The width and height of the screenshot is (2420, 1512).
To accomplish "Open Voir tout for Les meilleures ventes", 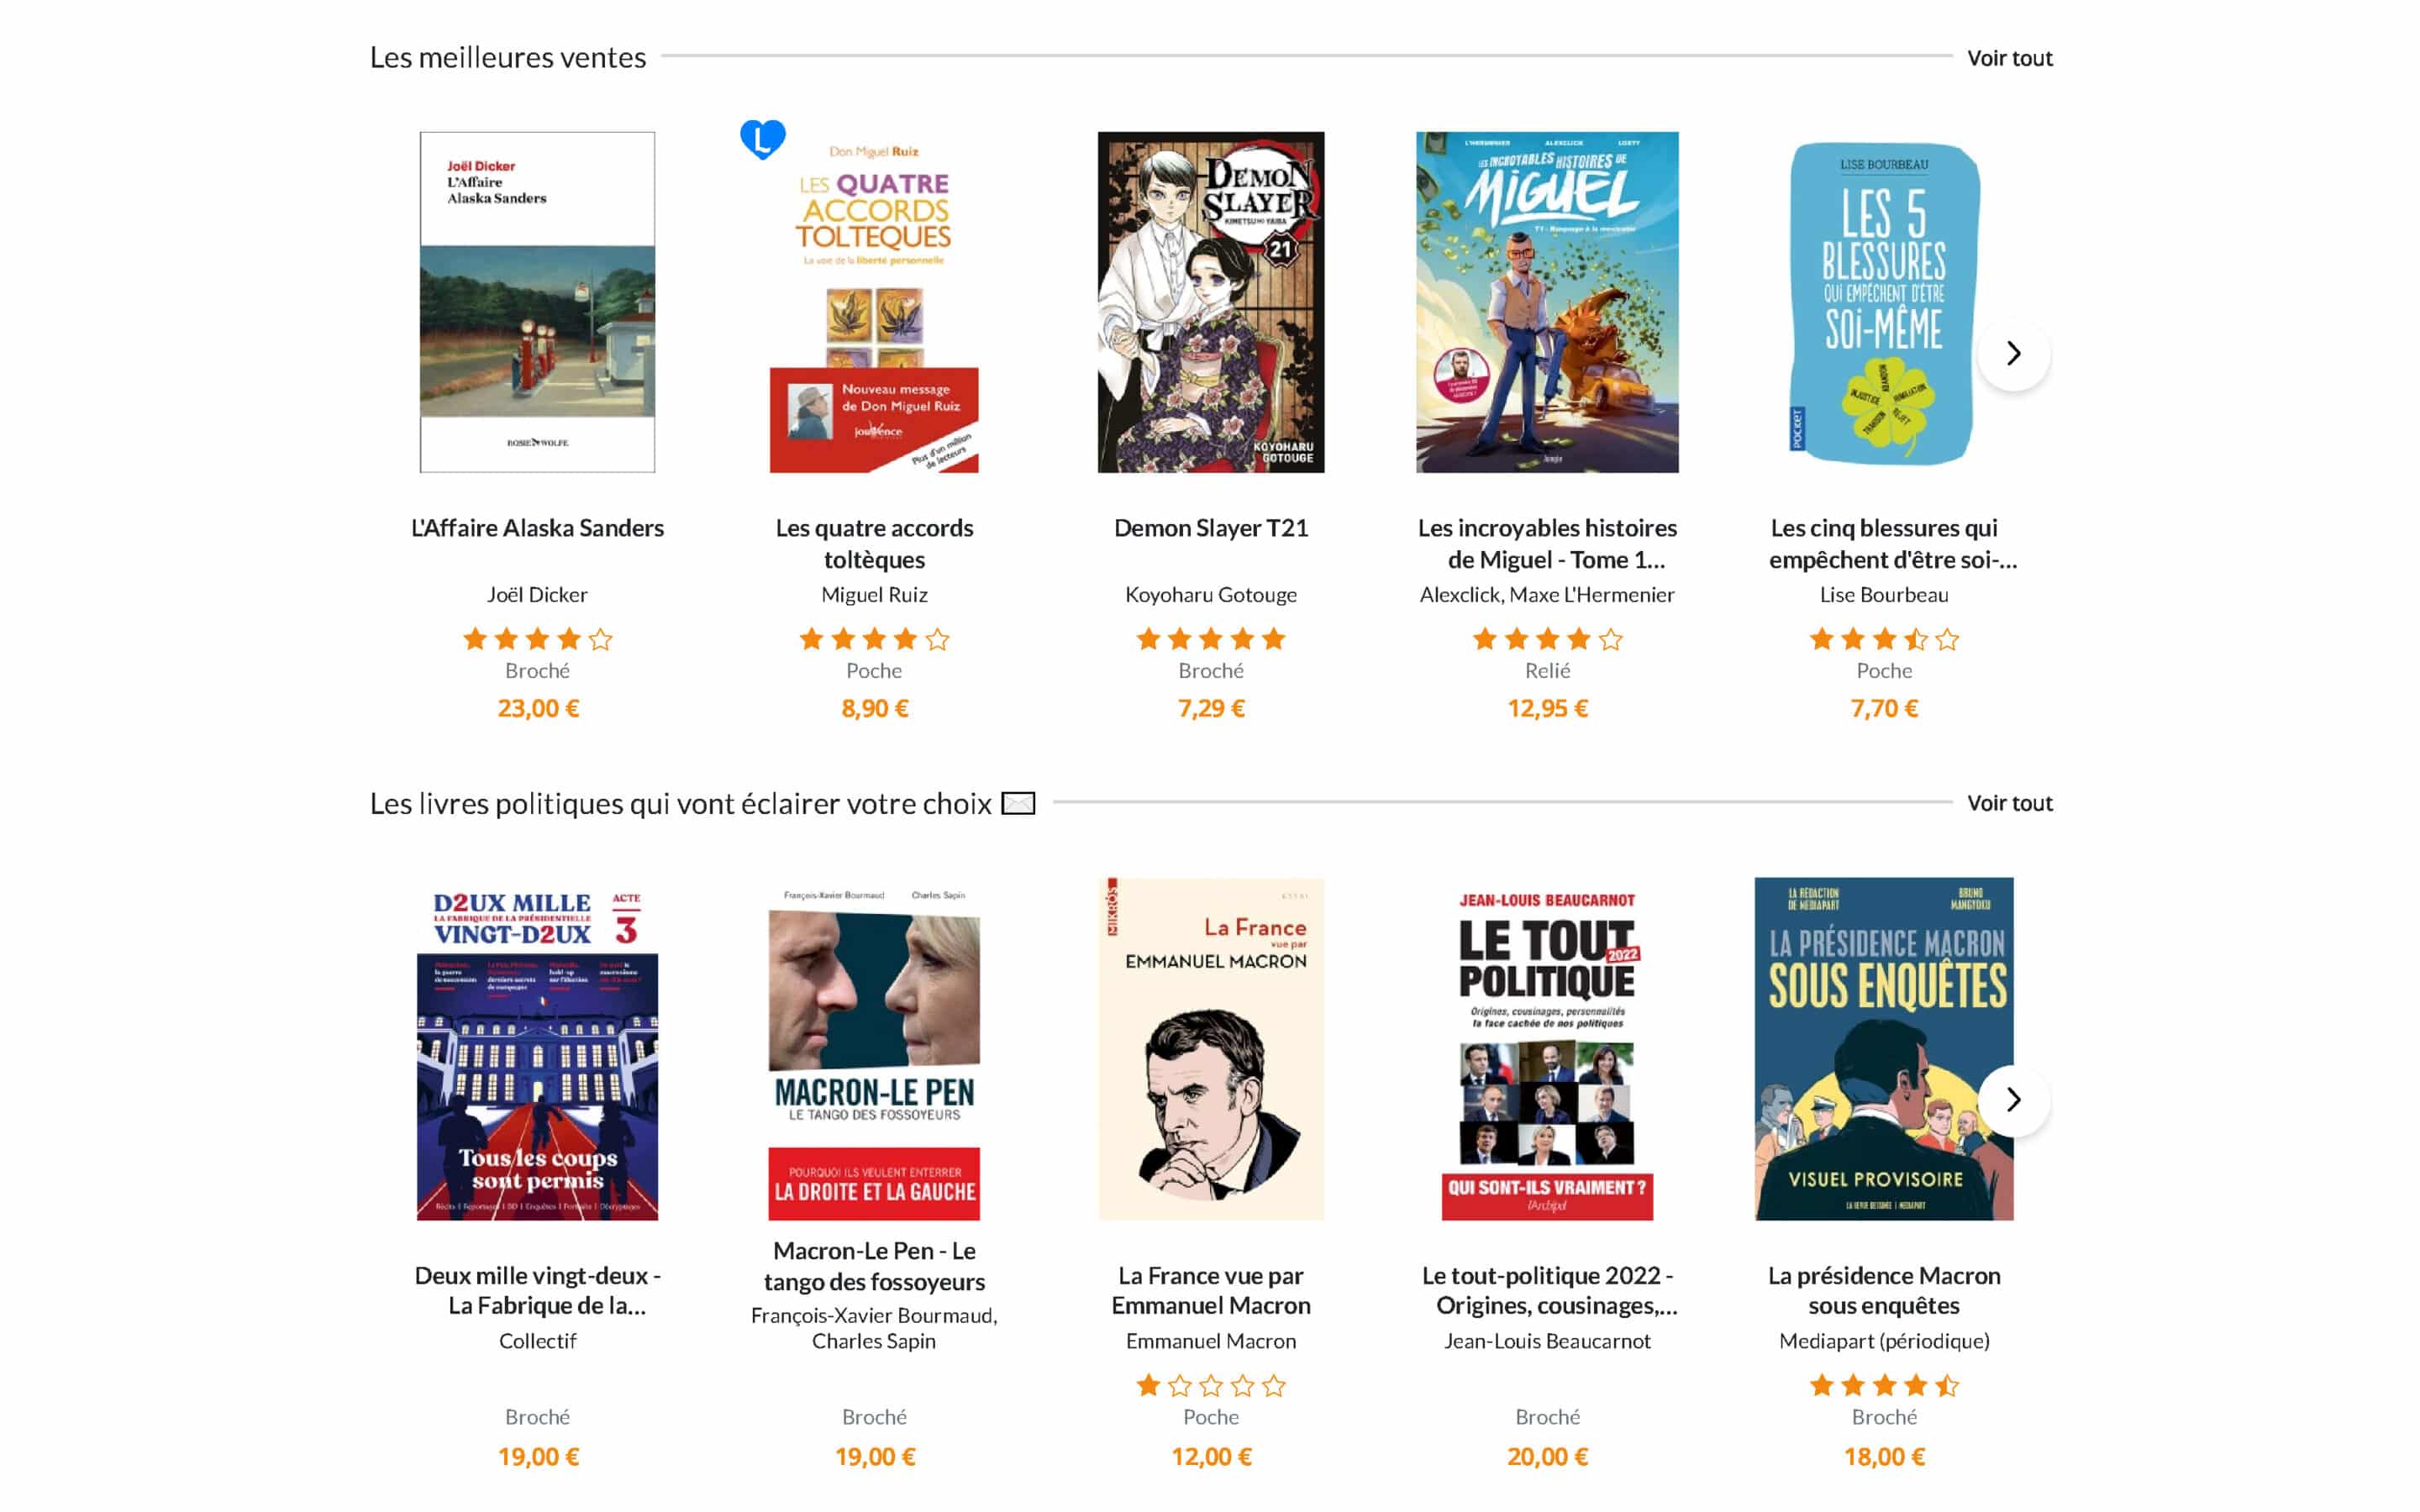I will [x=2009, y=58].
